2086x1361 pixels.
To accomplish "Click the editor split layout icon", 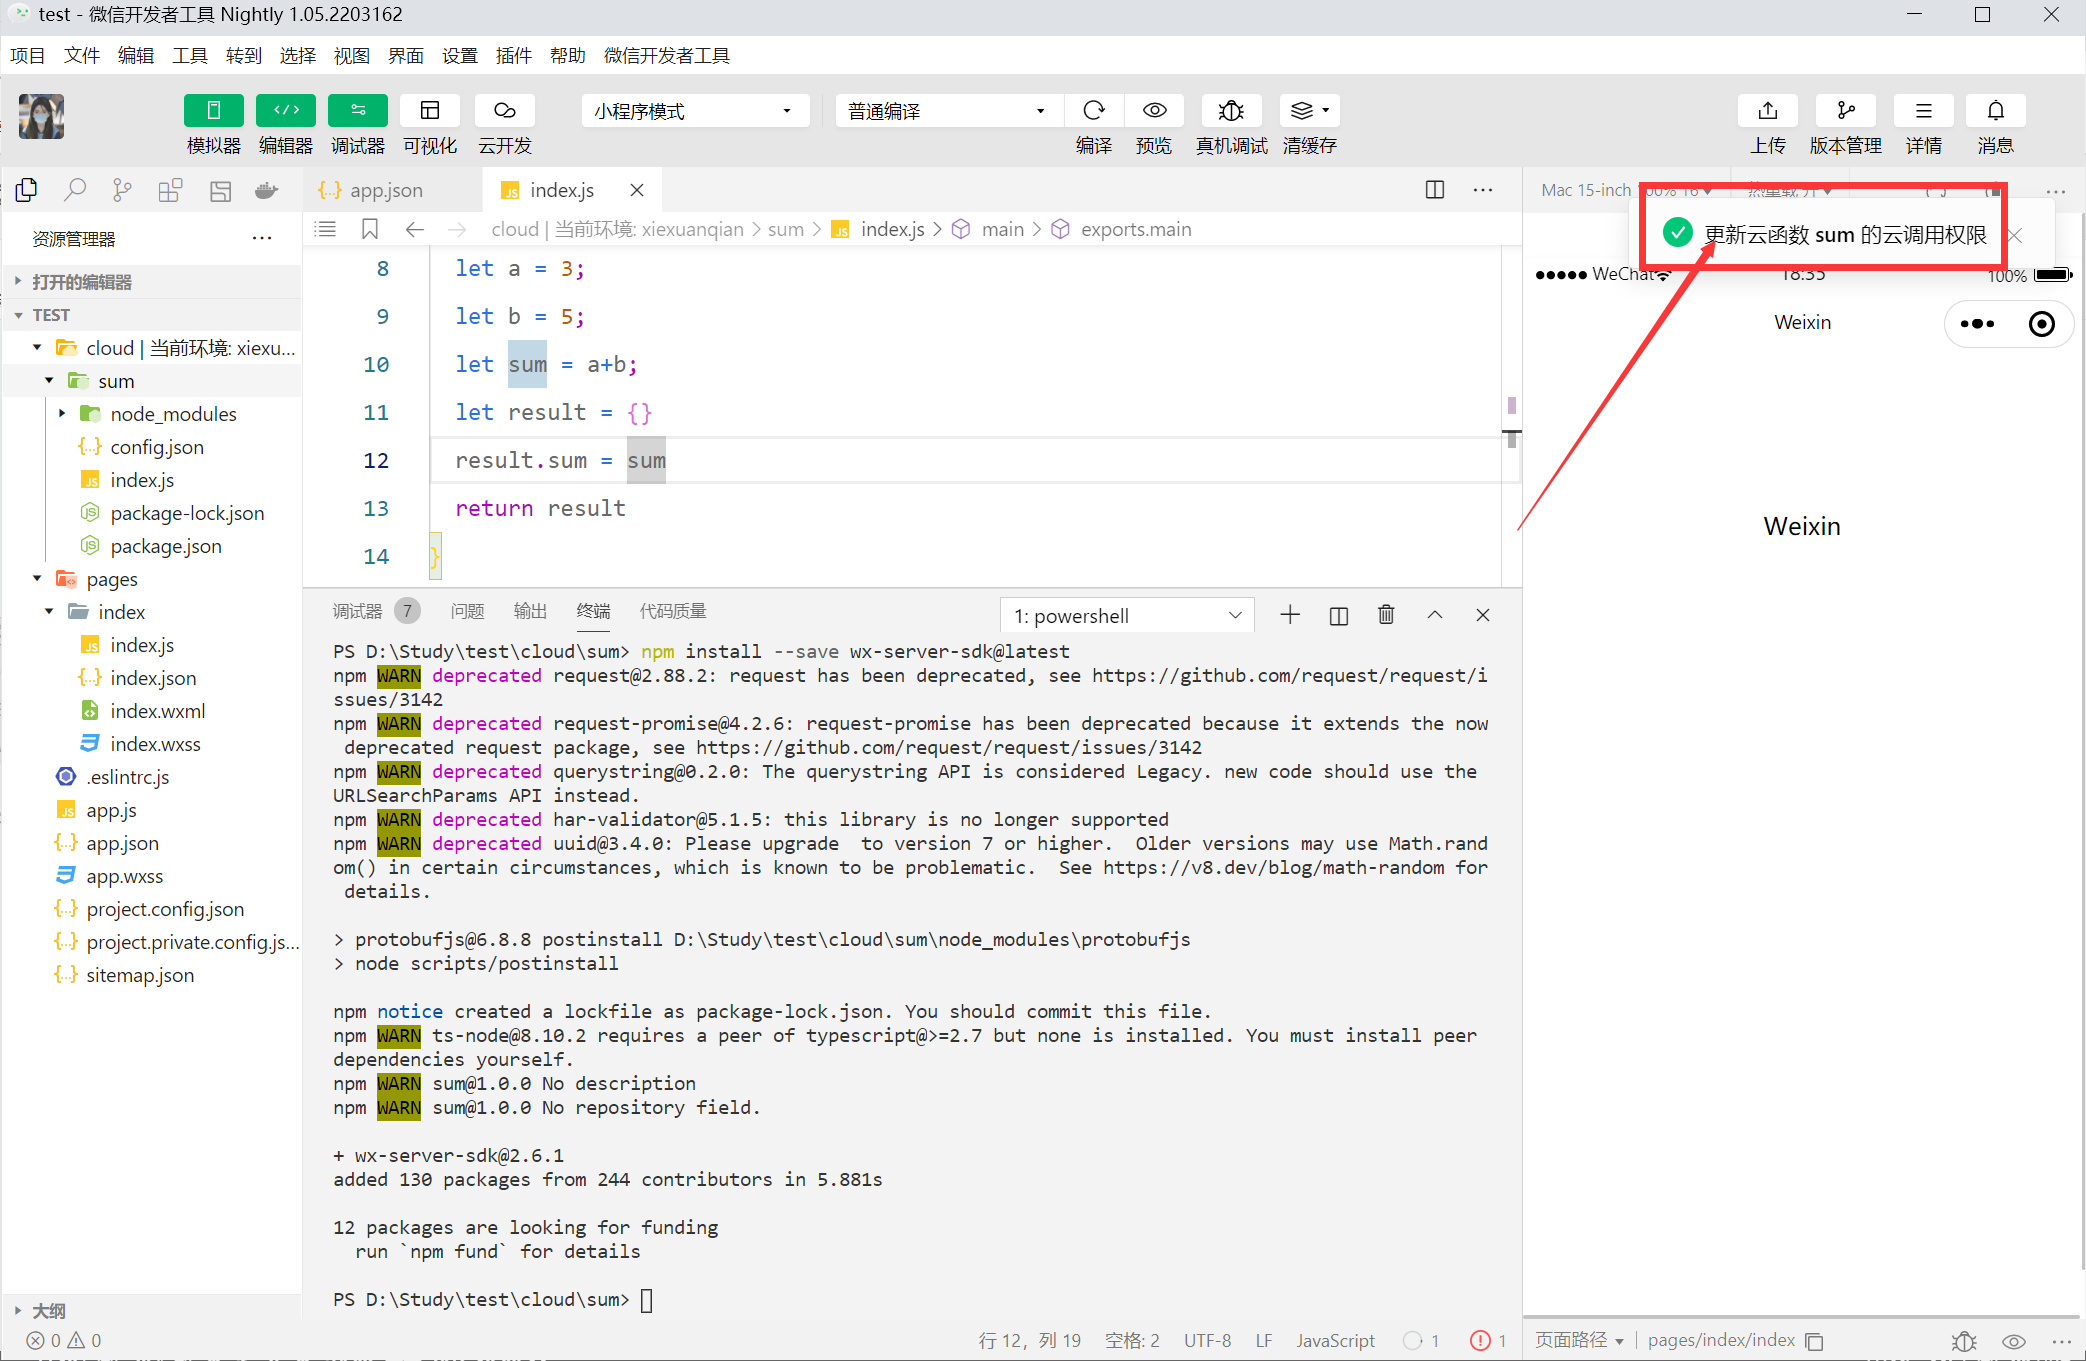I will click(1435, 190).
